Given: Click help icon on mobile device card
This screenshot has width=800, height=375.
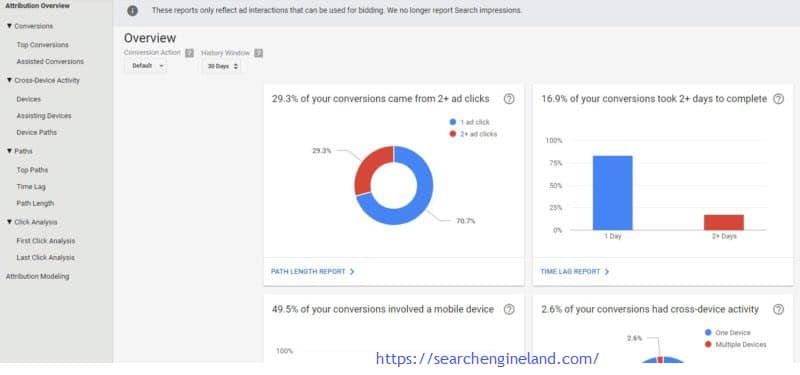Looking at the screenshot, I should pyautogui.click(x=509, y=309).
